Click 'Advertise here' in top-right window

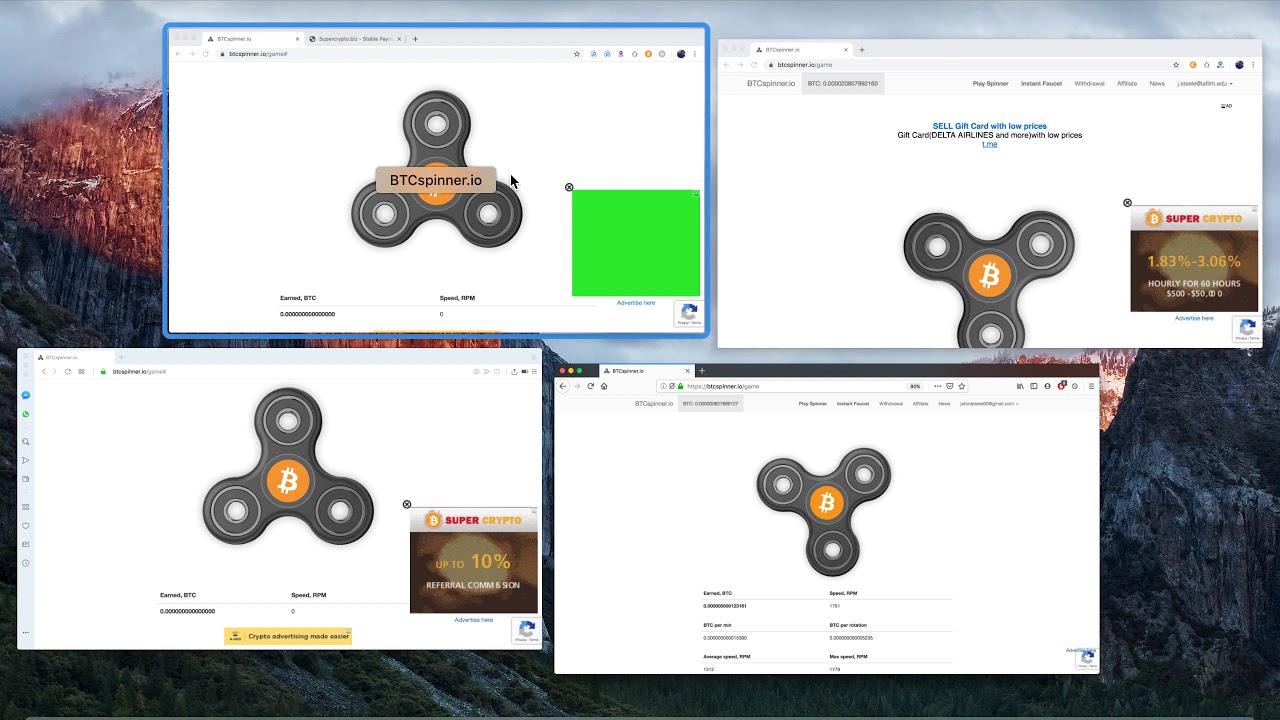(x=1194, y=318)
